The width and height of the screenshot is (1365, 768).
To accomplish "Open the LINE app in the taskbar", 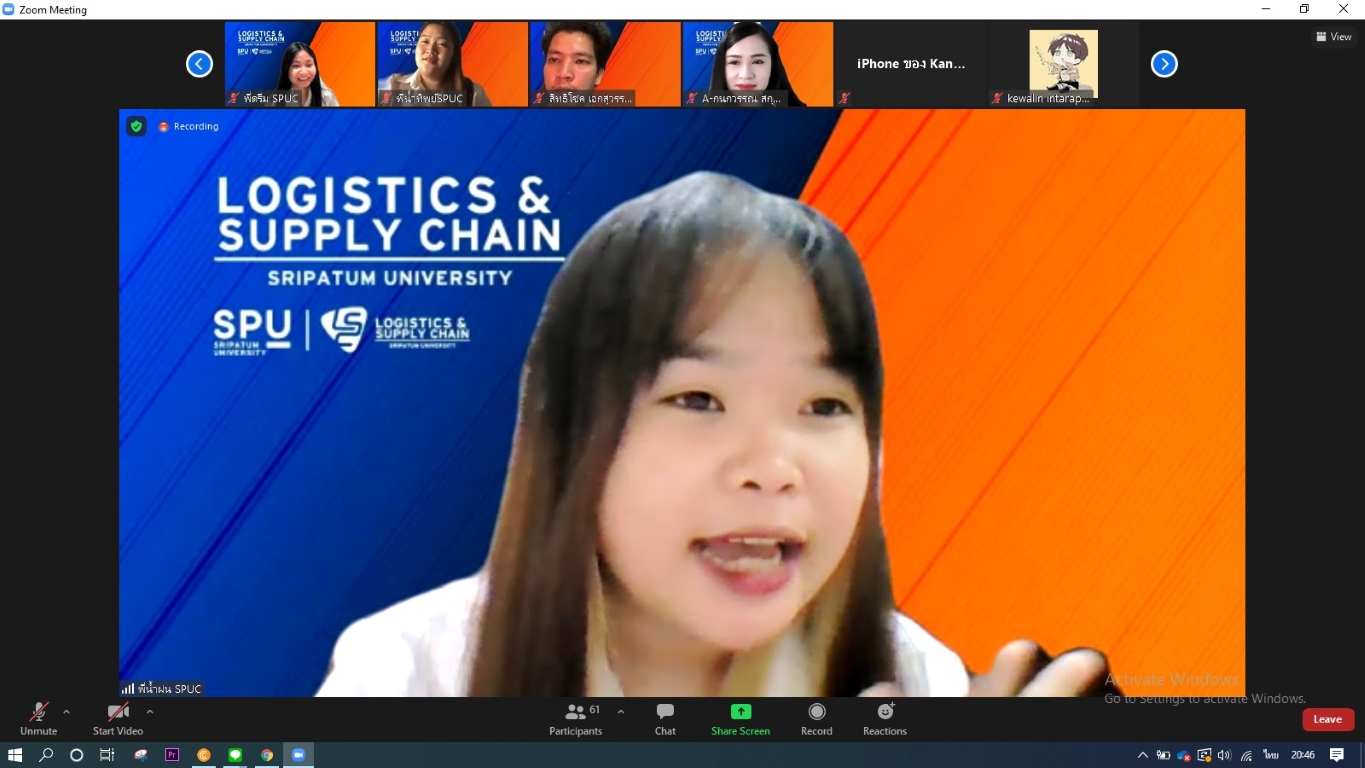I will pyautogui.click(x=235, y=755).
